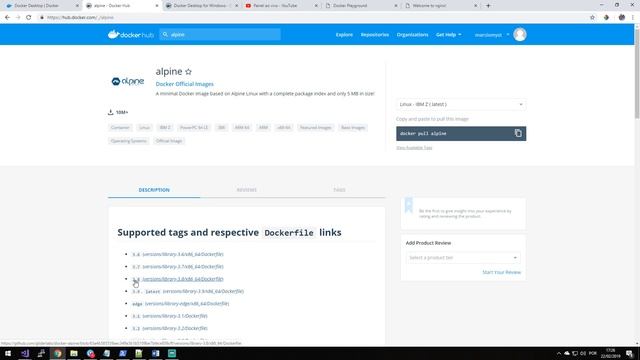Open the Windows Start button
The width and height of the screenshot is (640, 360).
click(x=8, y=353)
